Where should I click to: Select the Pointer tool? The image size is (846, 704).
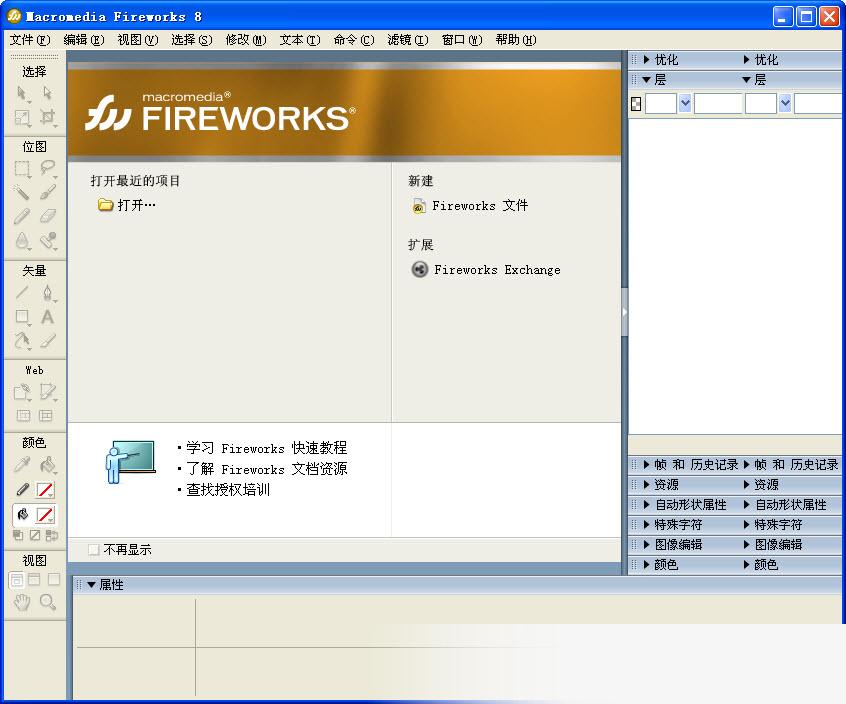coord(22,94)
